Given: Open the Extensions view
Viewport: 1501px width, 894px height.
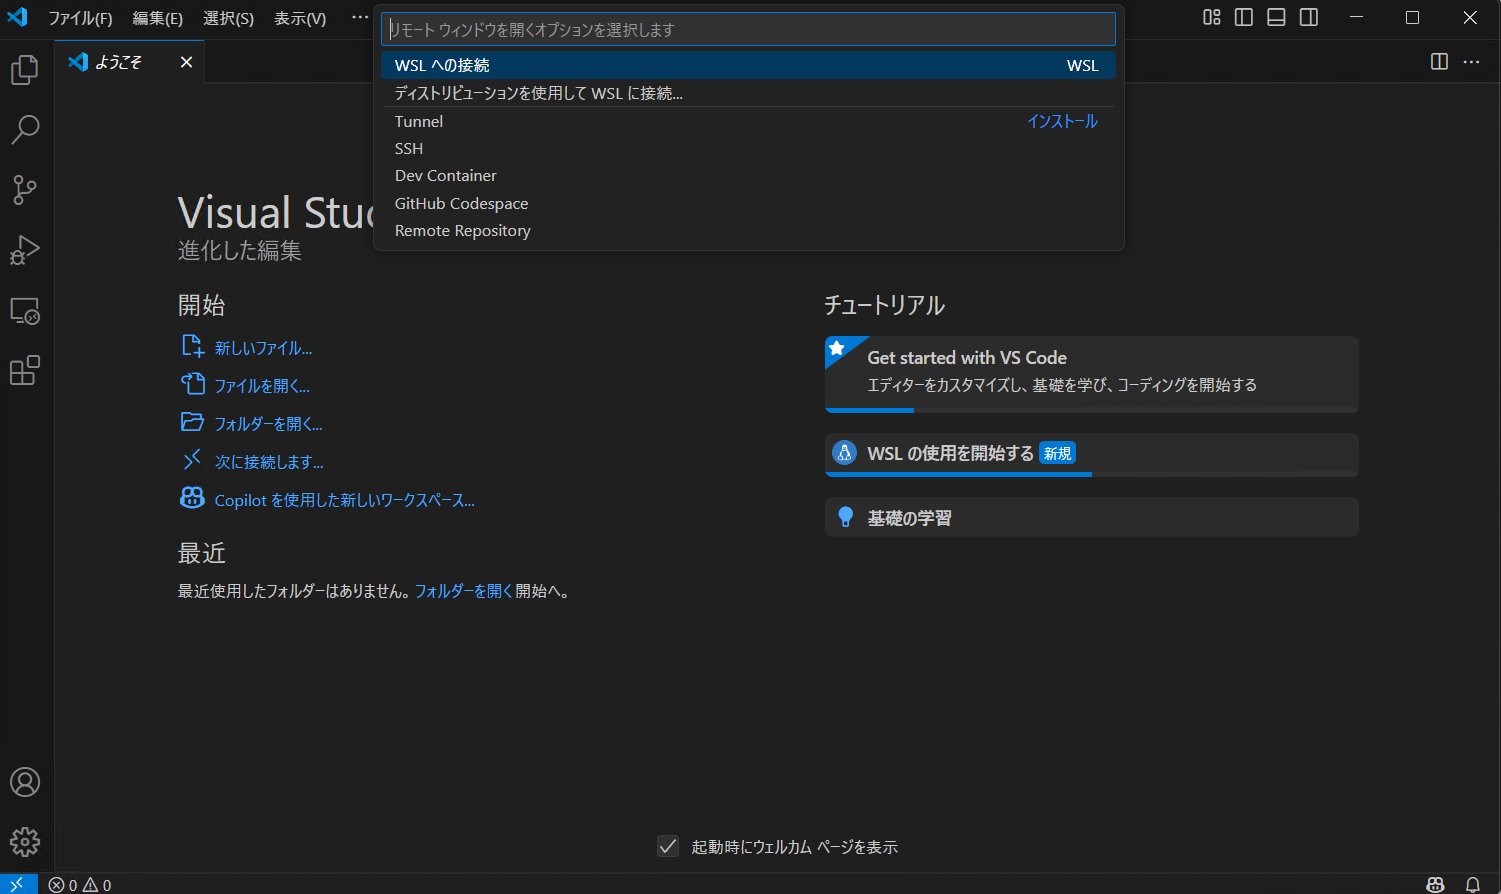Looking at the screenshot, I should pyautogui.click(x=25, y=371).
